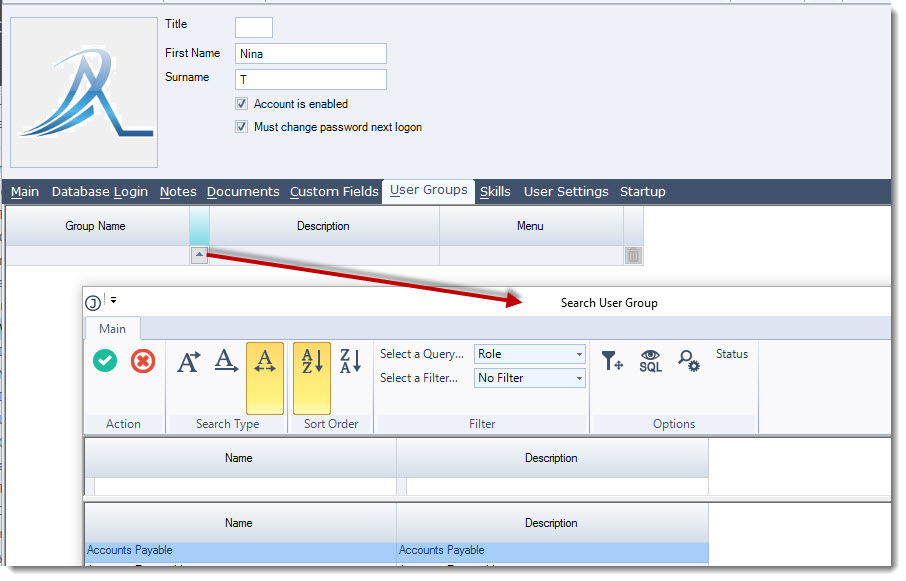This screenshot has width=906, height=581.
Task: Select the 'starts with' search type icon
Action: pos(188,362)
